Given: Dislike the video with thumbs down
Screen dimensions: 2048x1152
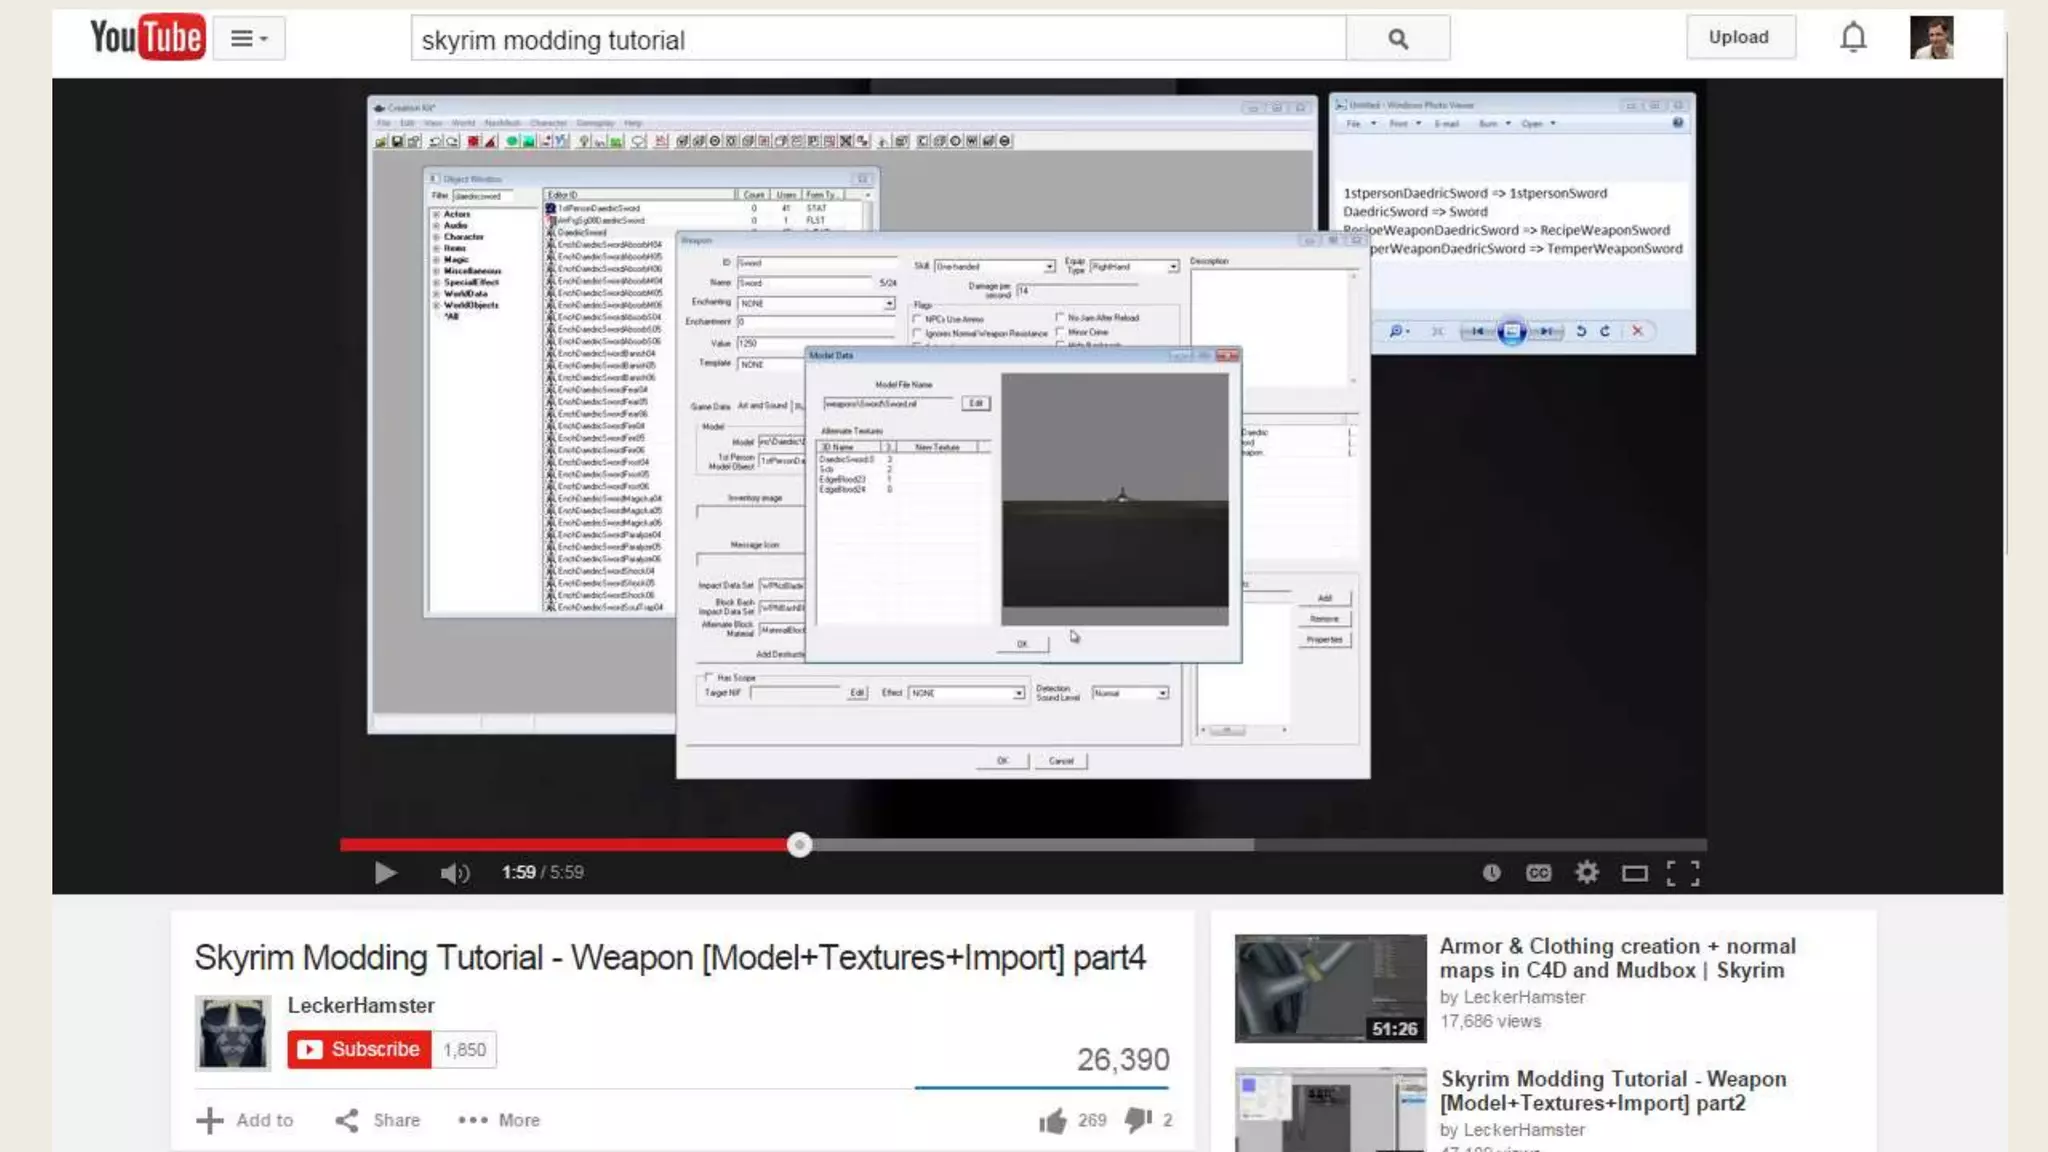Looking at the screenshot, I should pos(1138,1120).
